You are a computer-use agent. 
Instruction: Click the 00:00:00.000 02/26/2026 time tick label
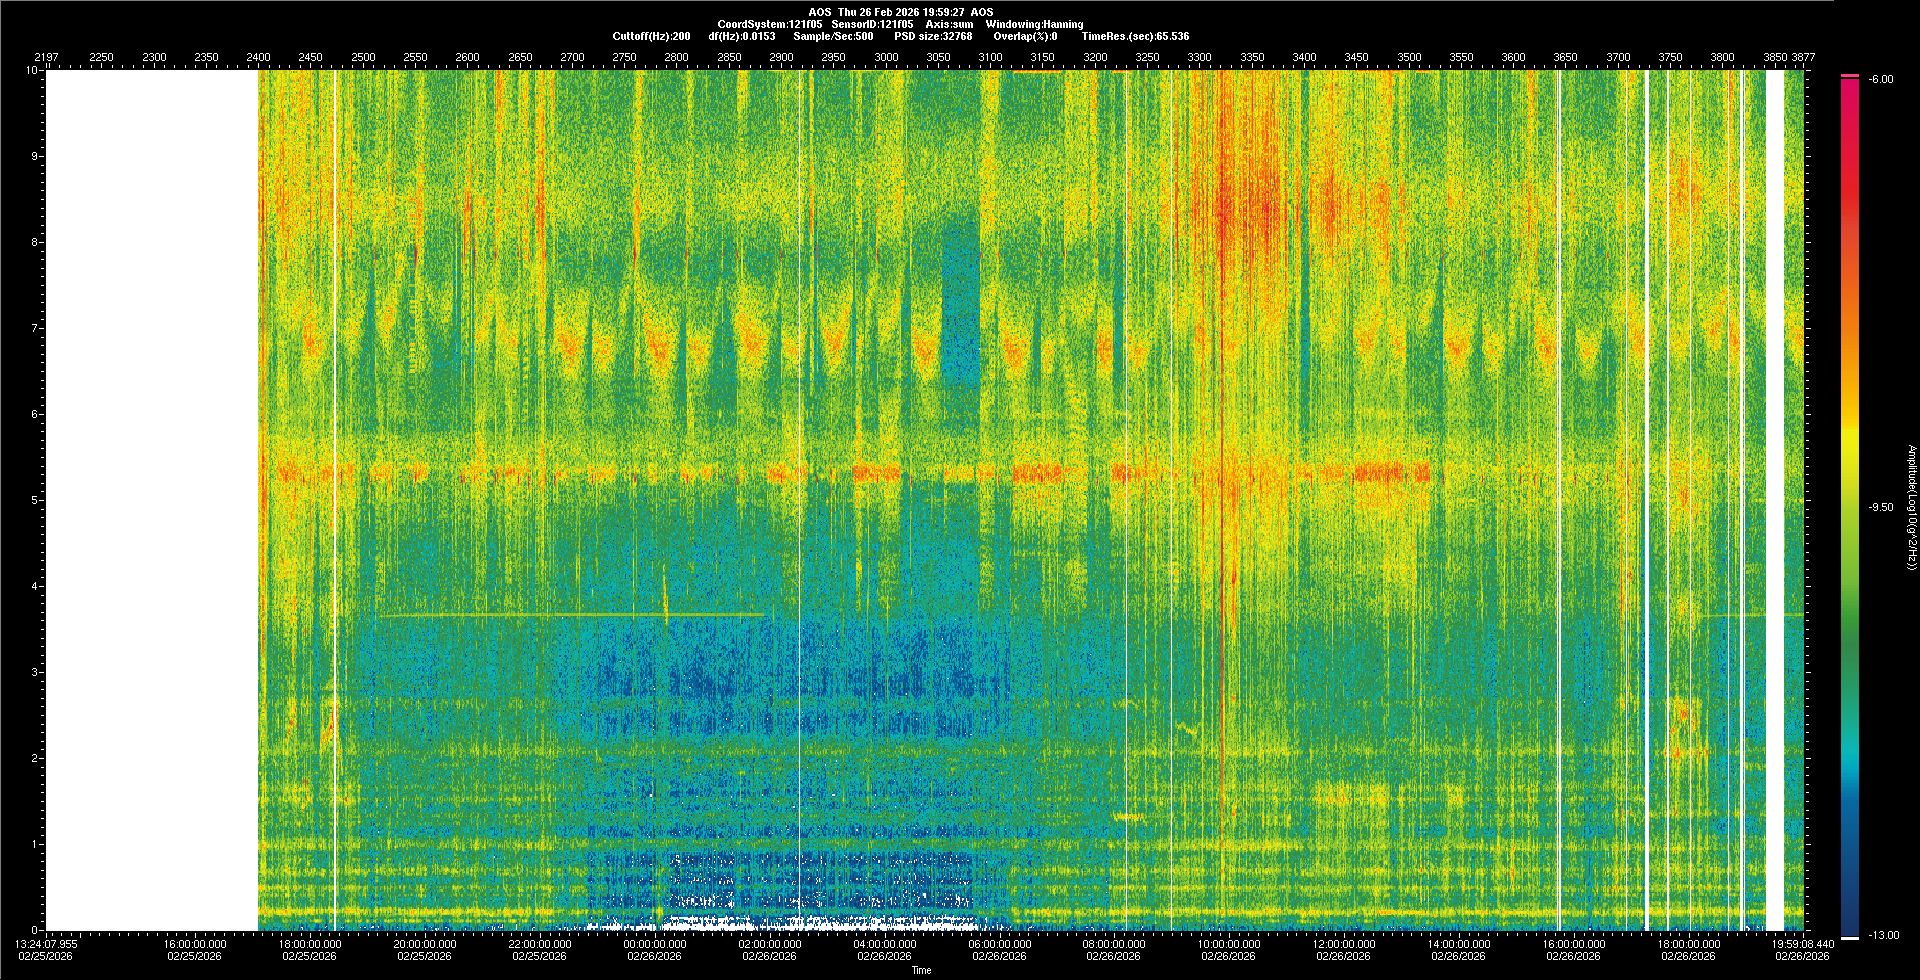tap(655, 949)
